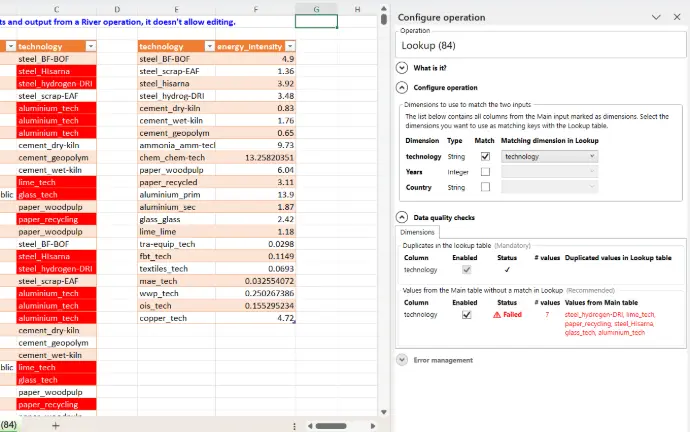Click the Operation name field 'Lookup (84)'
Image resolution: width=690 pixels, height=432 pixels.
coord(540,45)
